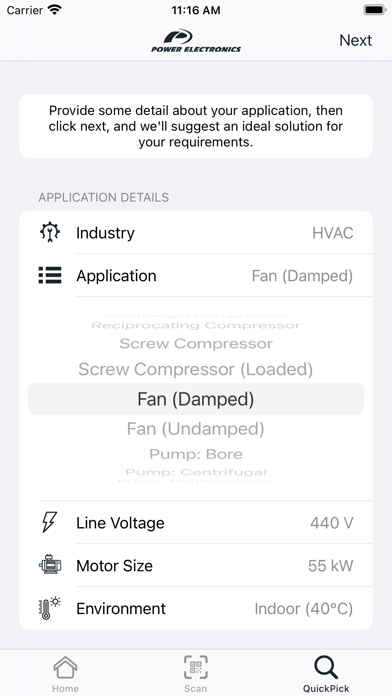
Task: Tap the Application list icon
Action: [50, 275]
